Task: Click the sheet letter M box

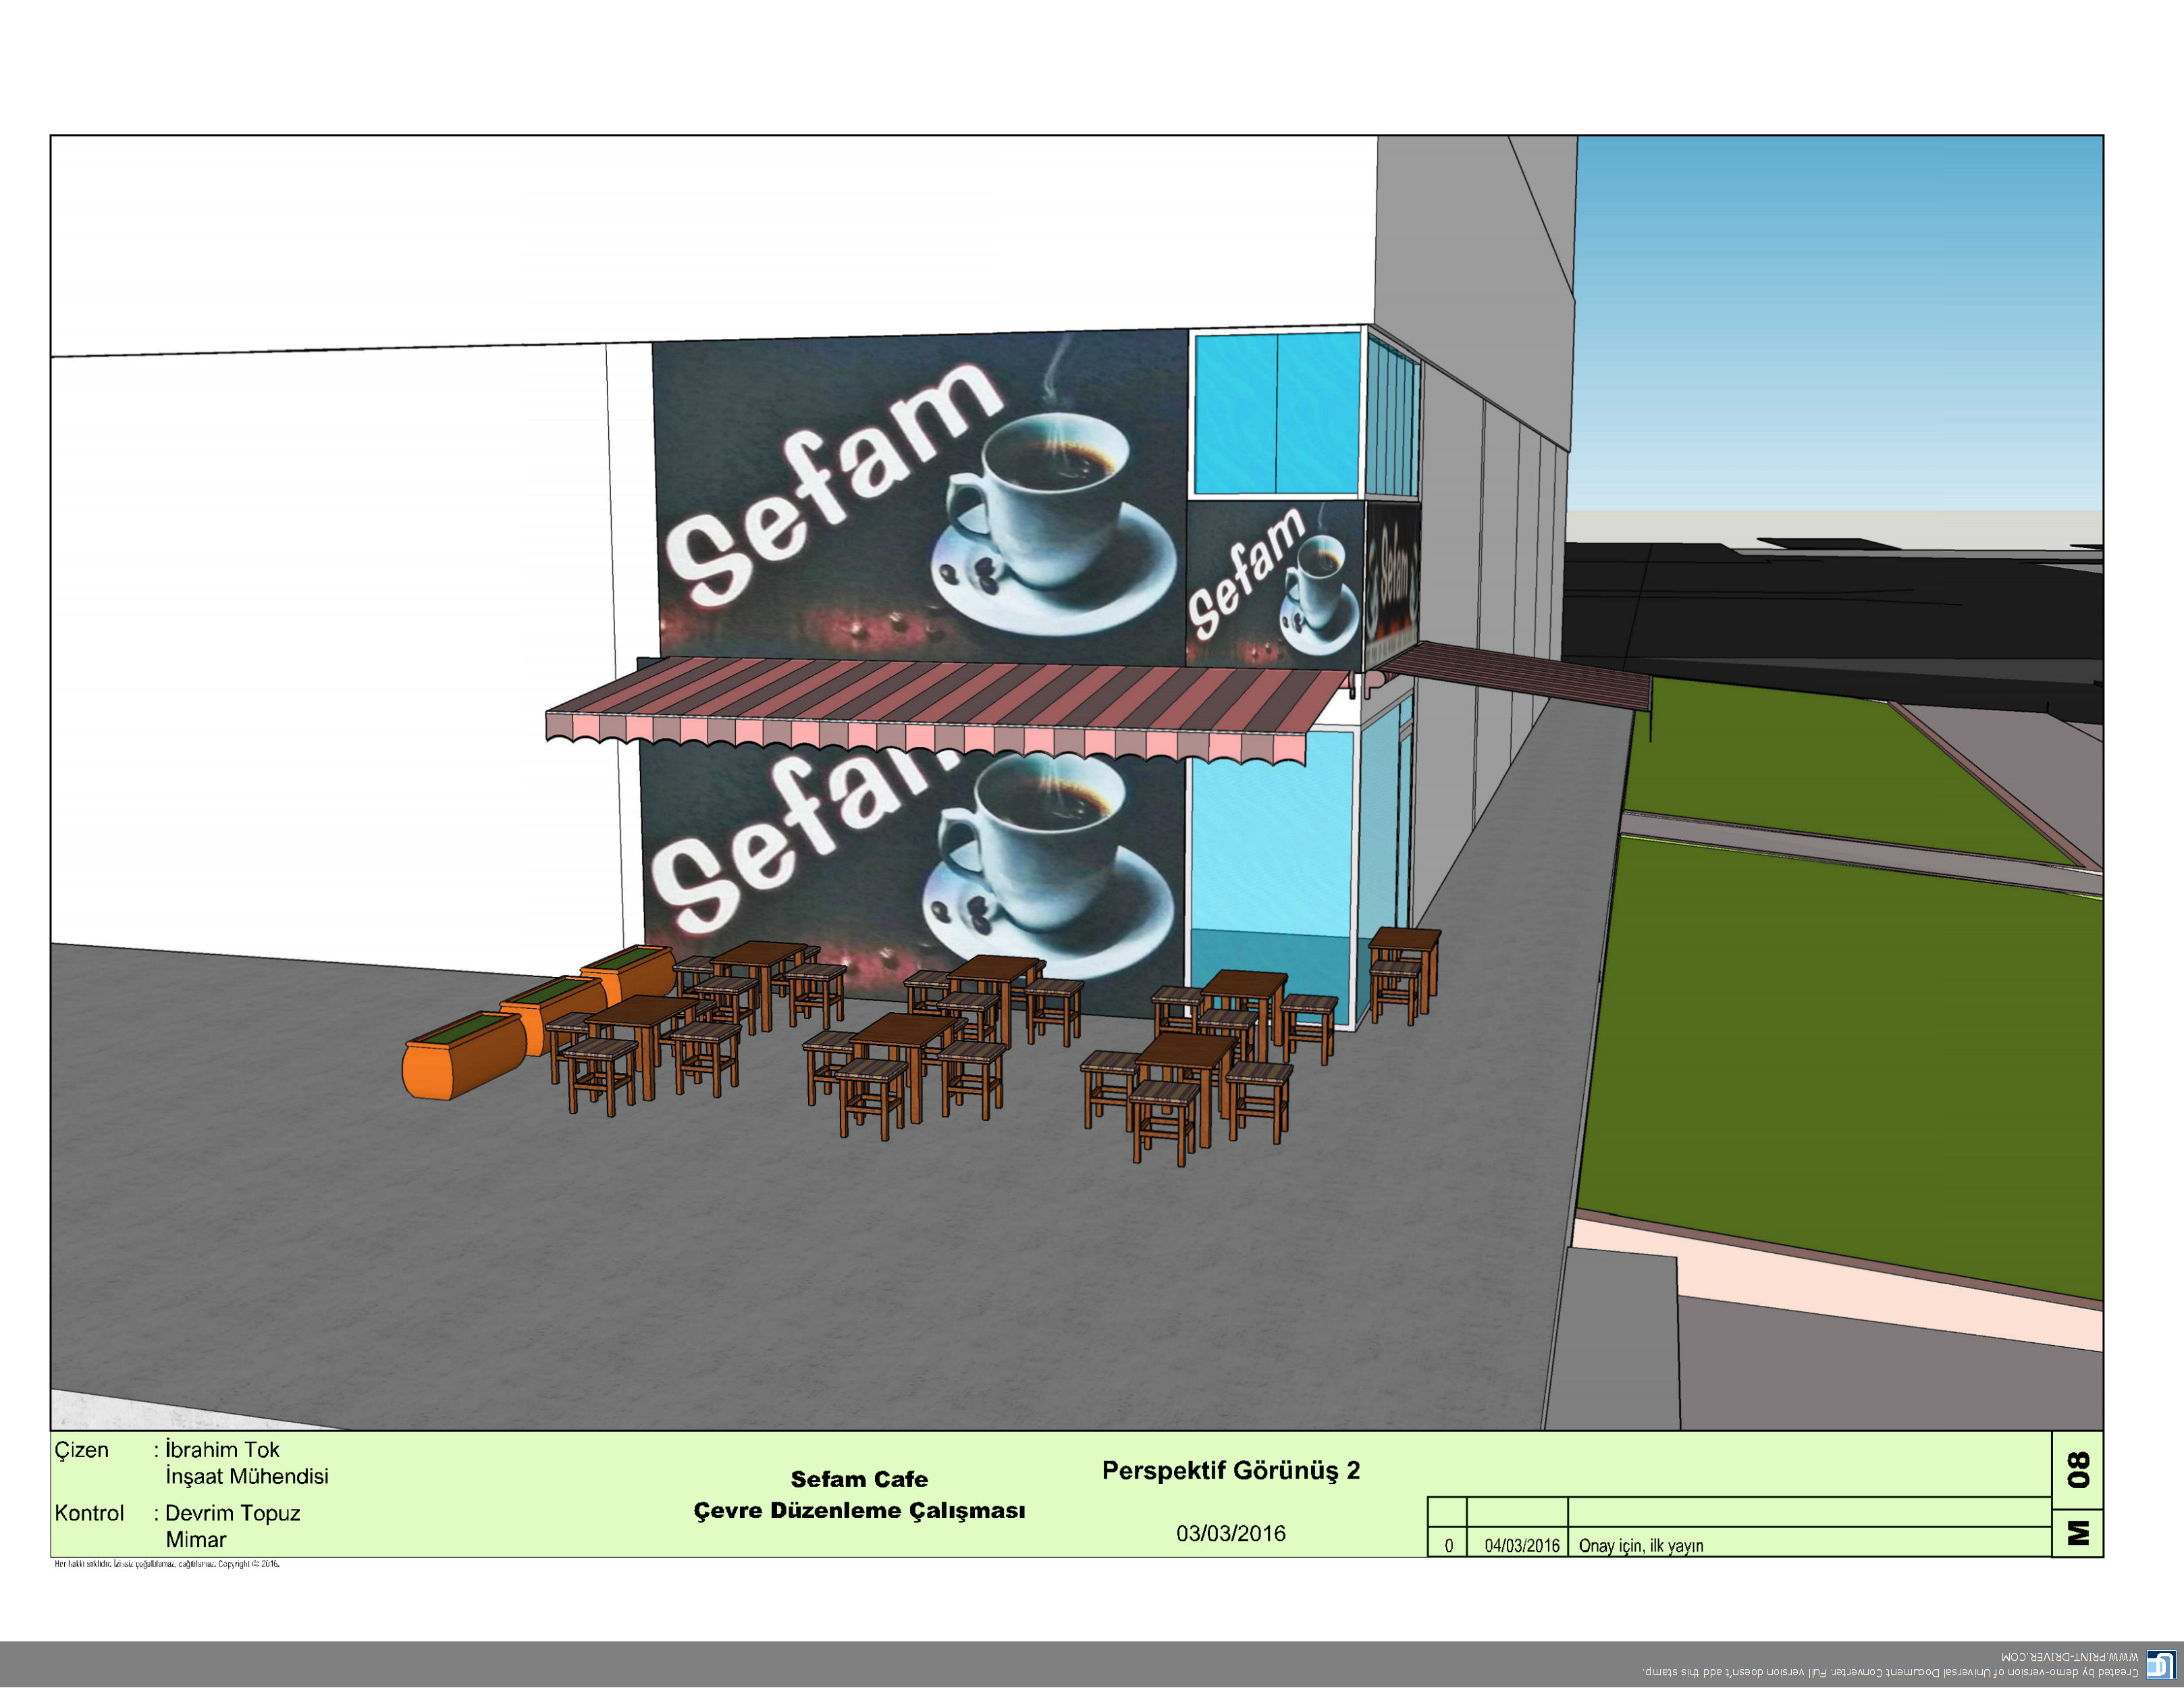Action: (x=2078, y=1533)
